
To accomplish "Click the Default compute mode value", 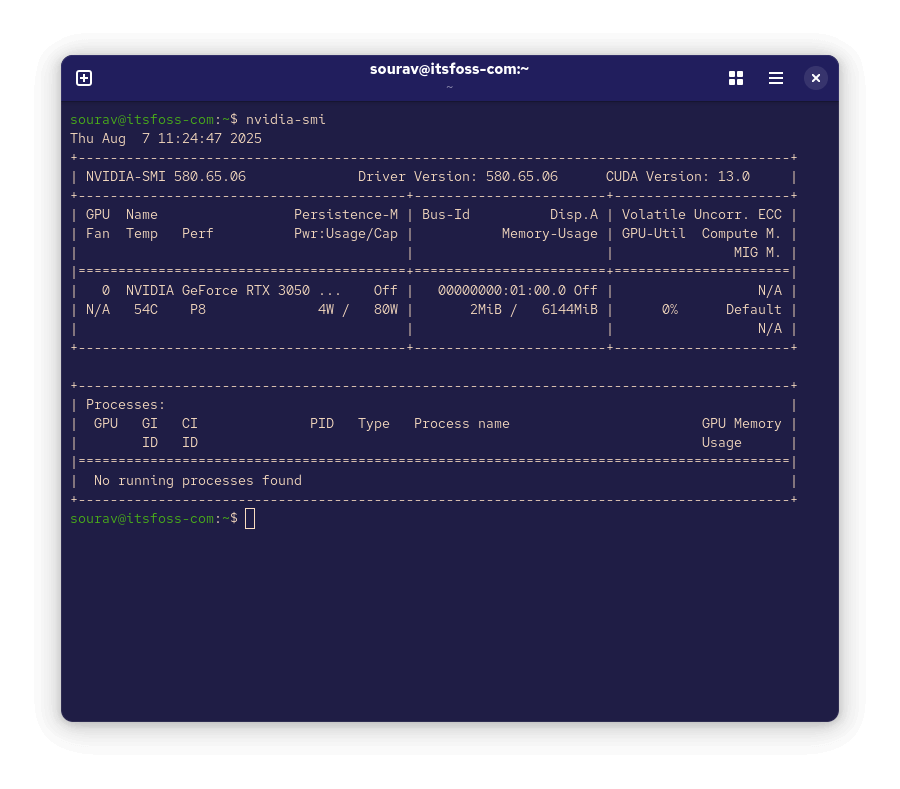I will click(753, 310).
